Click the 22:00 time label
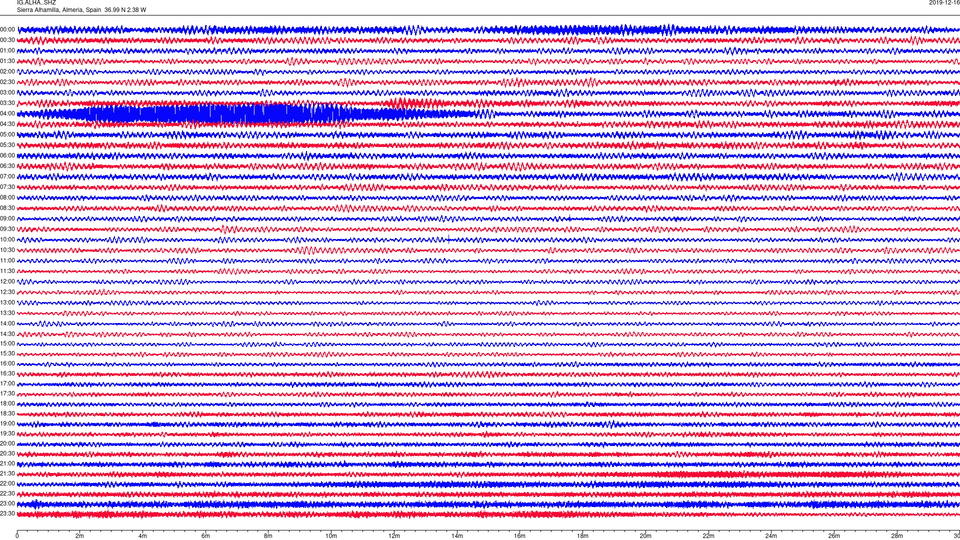Viewport: 960px width, 540px height. (7, 484)
